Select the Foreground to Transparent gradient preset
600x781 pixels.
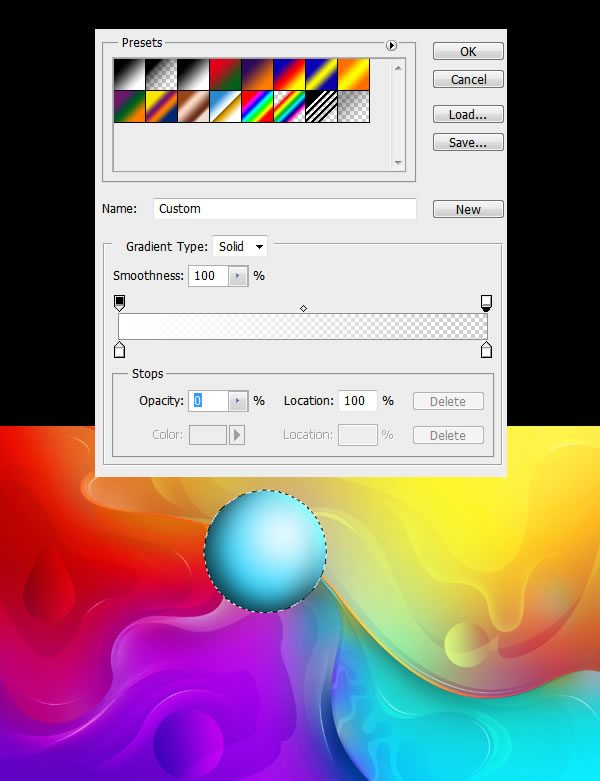tap(161, 74)
